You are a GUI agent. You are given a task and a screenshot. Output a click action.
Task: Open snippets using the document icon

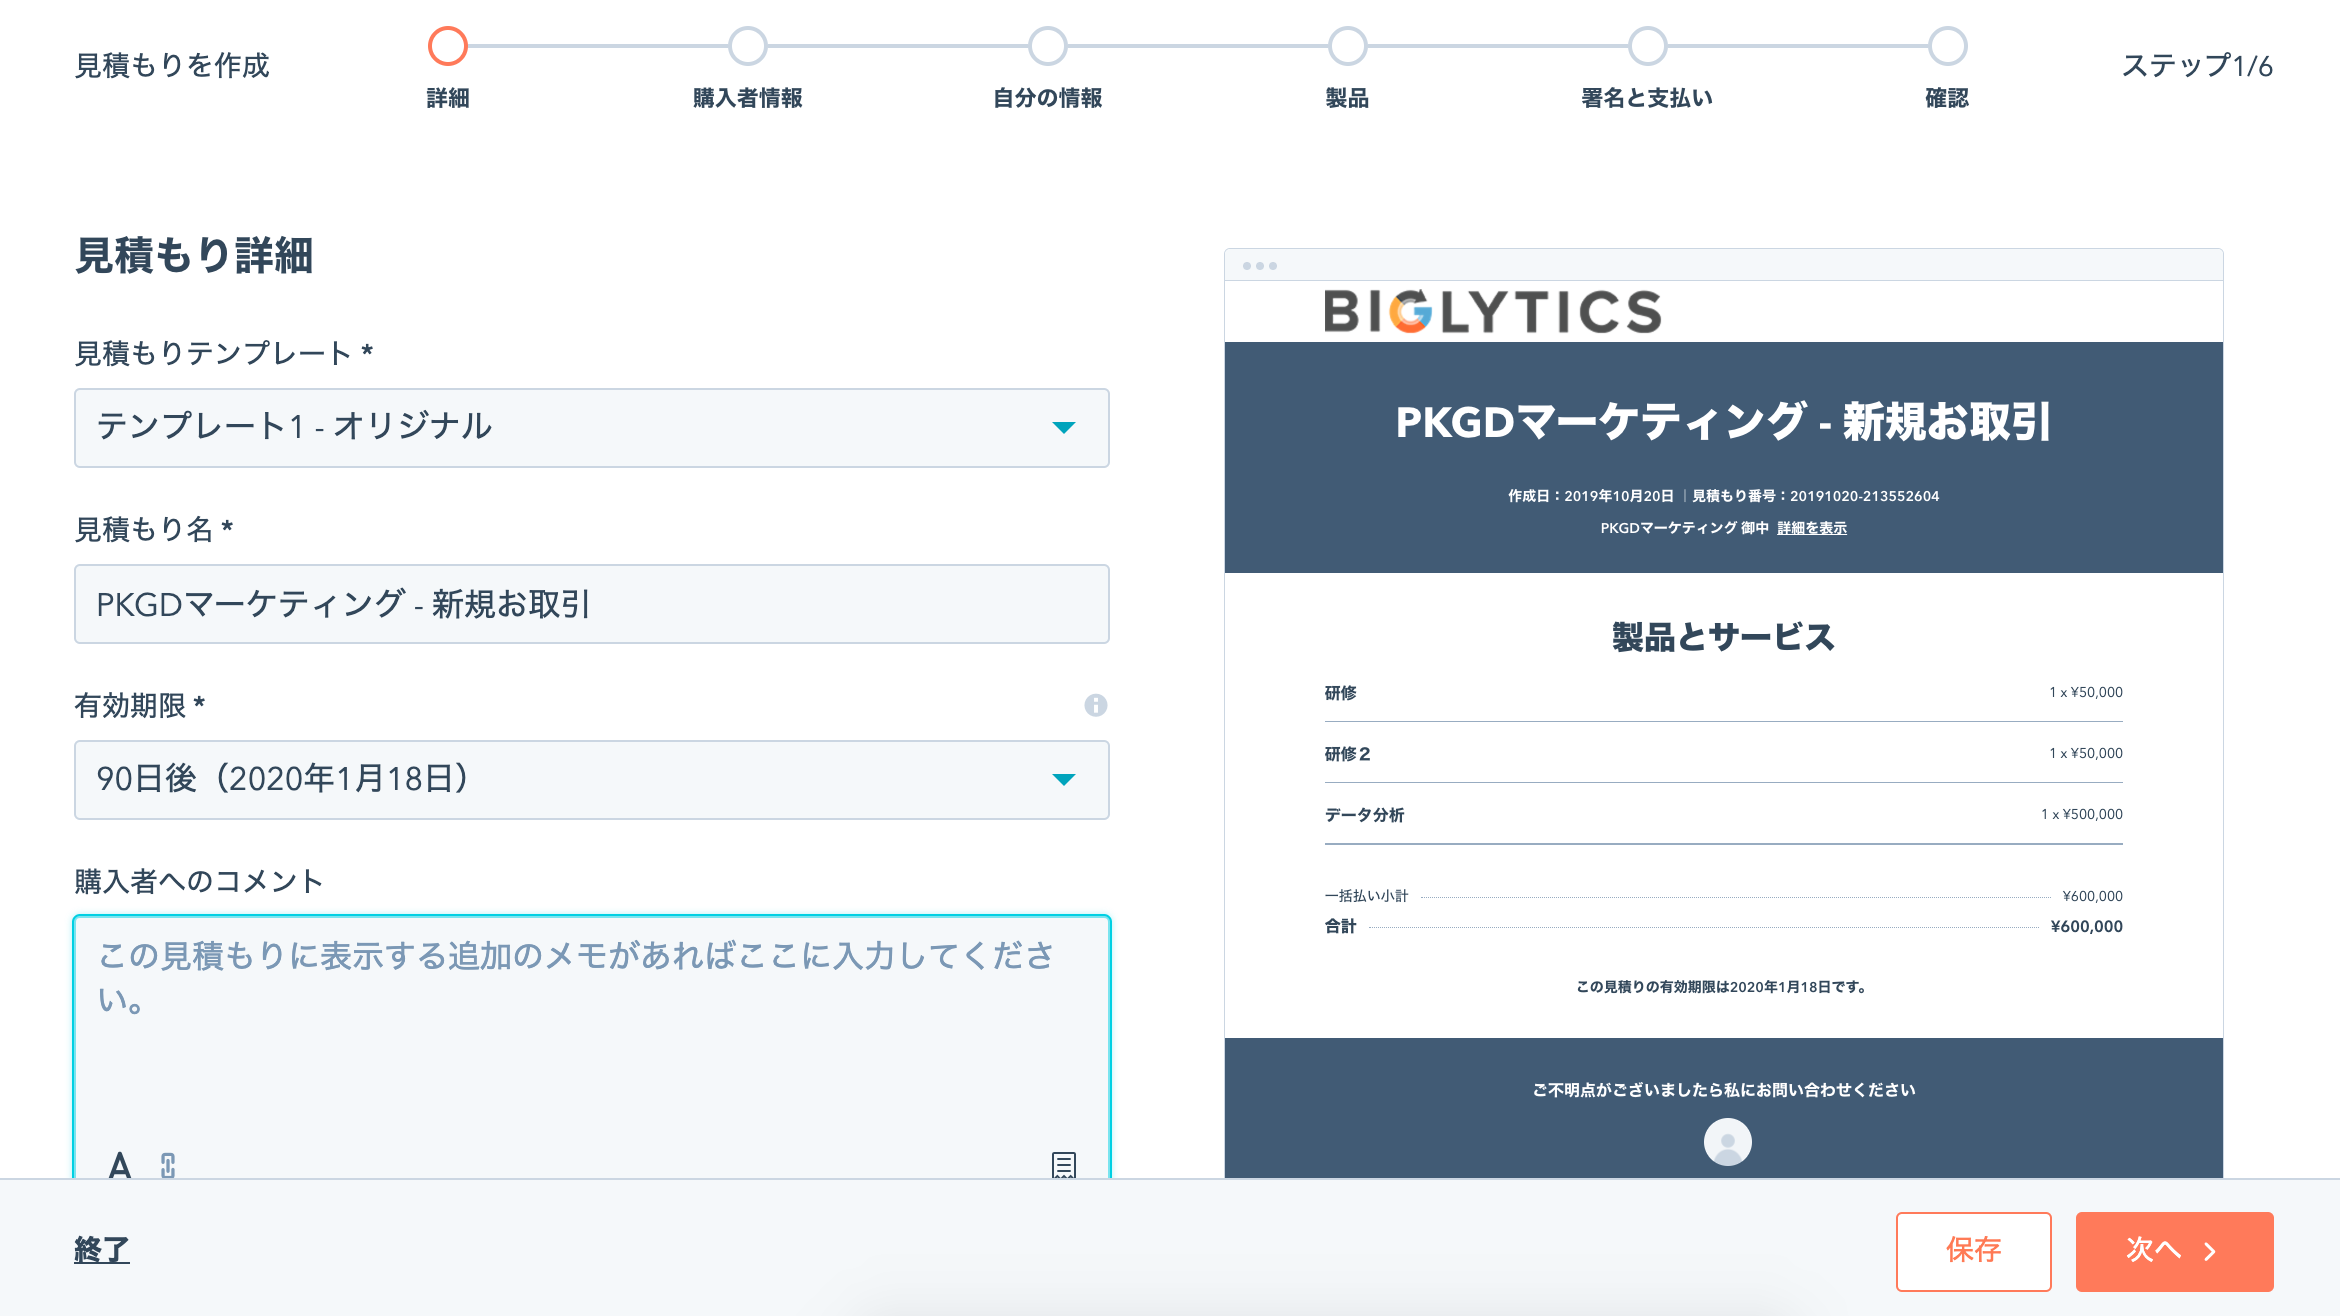click(1064, 1165)
